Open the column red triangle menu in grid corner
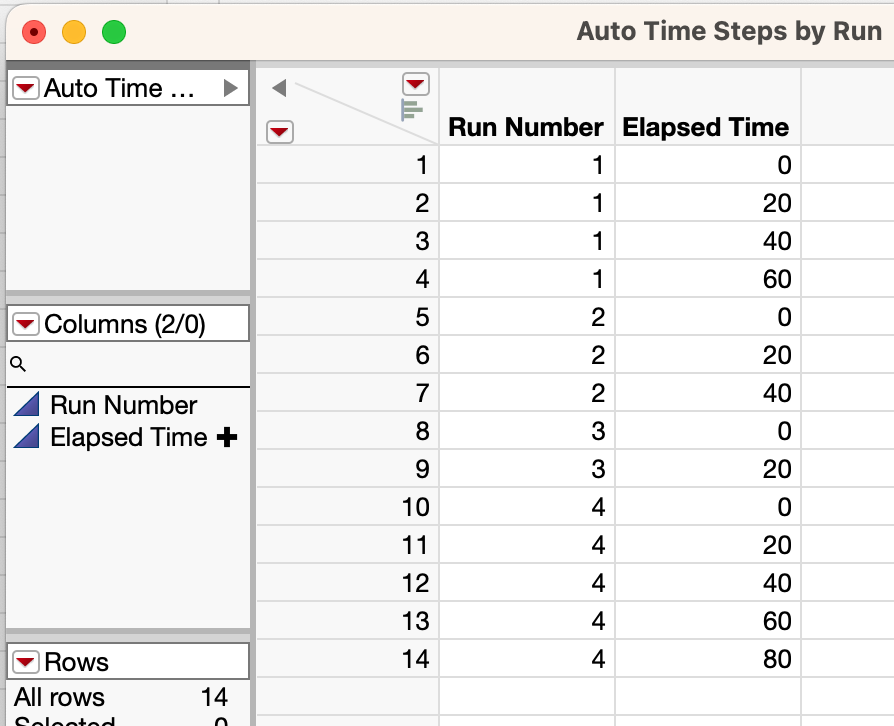 pyautogui.click(x=415, y=83)
